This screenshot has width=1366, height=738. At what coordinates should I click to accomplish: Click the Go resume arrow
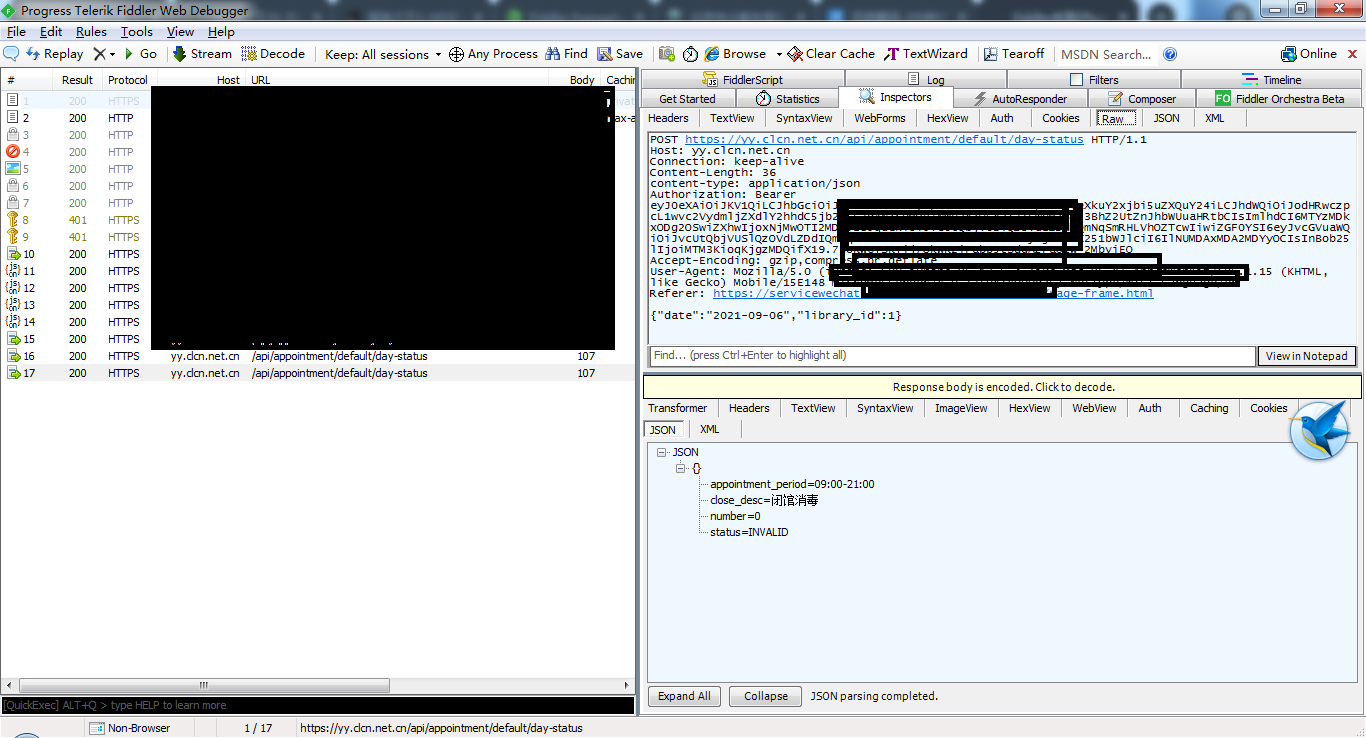pyautogui.click(x=140, y=54)
